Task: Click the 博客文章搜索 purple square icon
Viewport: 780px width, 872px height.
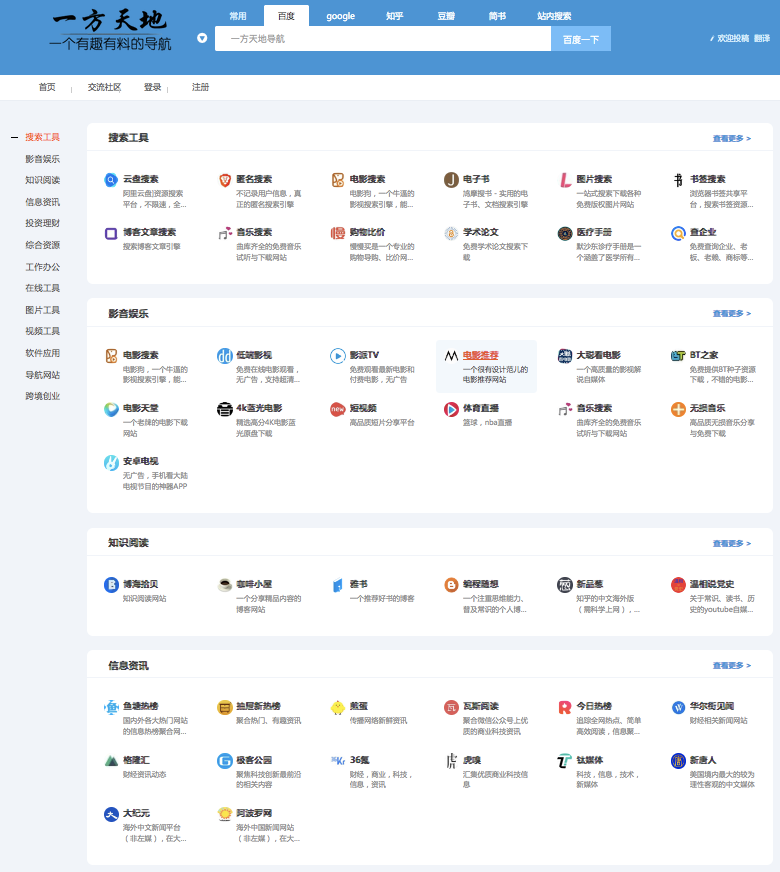Action: [111, 233]
